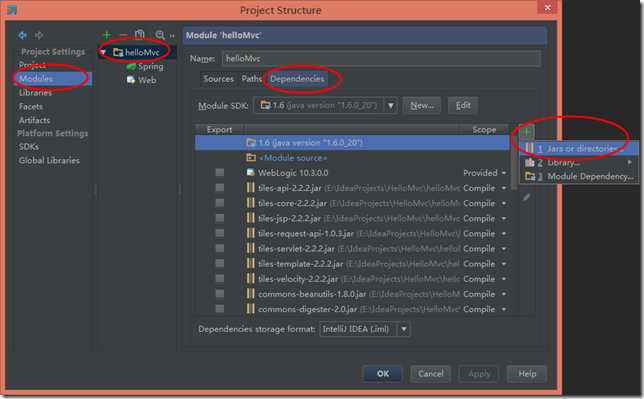
Task: Click the Export column header
Action: [x=219, y=129]
